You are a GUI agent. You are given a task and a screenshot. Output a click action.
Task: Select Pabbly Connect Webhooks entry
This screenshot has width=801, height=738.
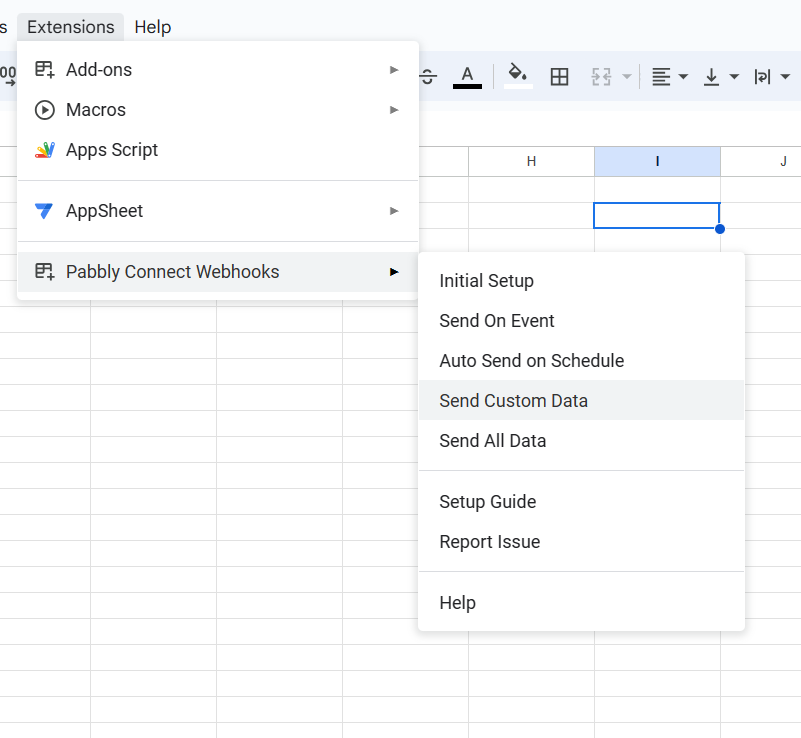click(x=218, y=272)
